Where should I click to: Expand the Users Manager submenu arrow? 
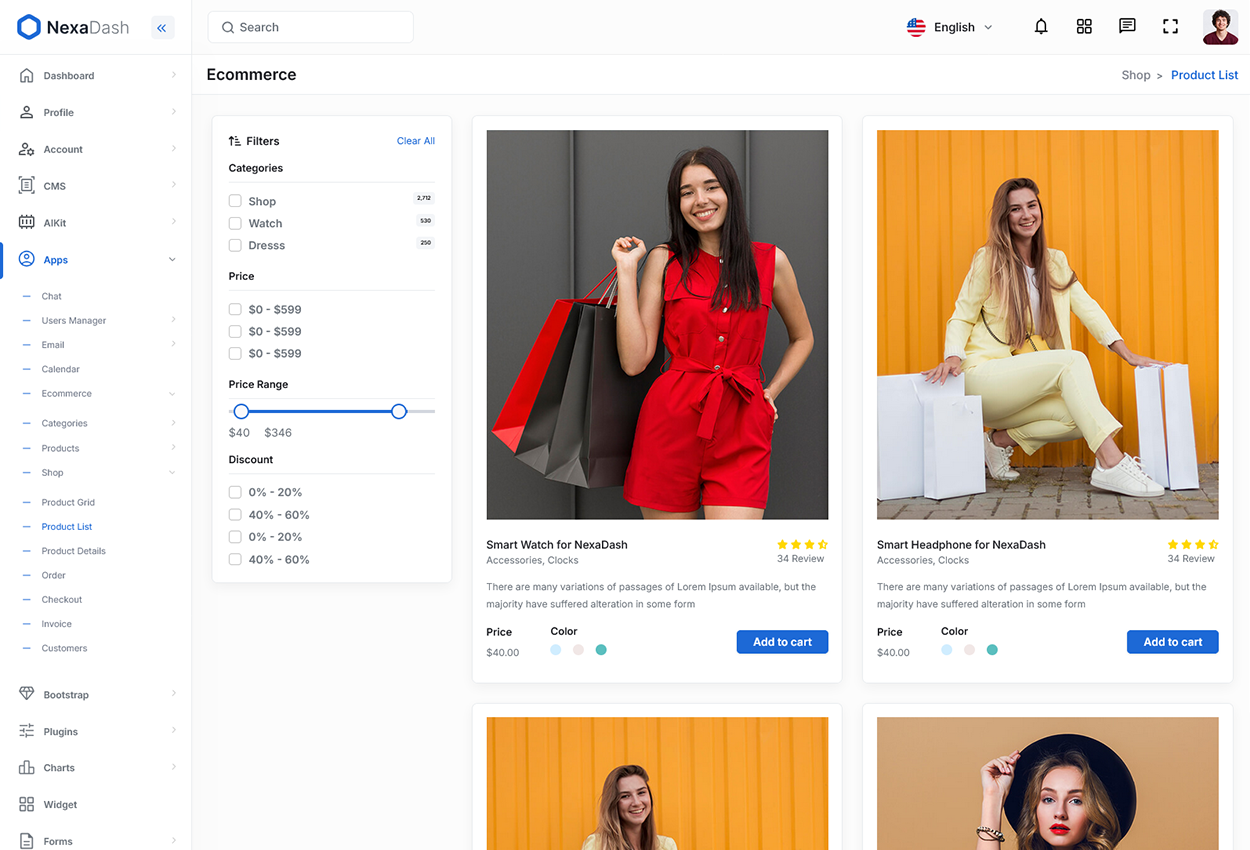[x=173, y=320]
